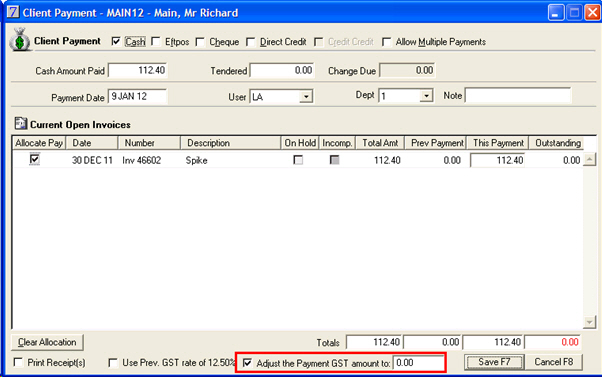Open the Dept dropdown arrow
Viewport: 602px width, 377px height.
426,96
